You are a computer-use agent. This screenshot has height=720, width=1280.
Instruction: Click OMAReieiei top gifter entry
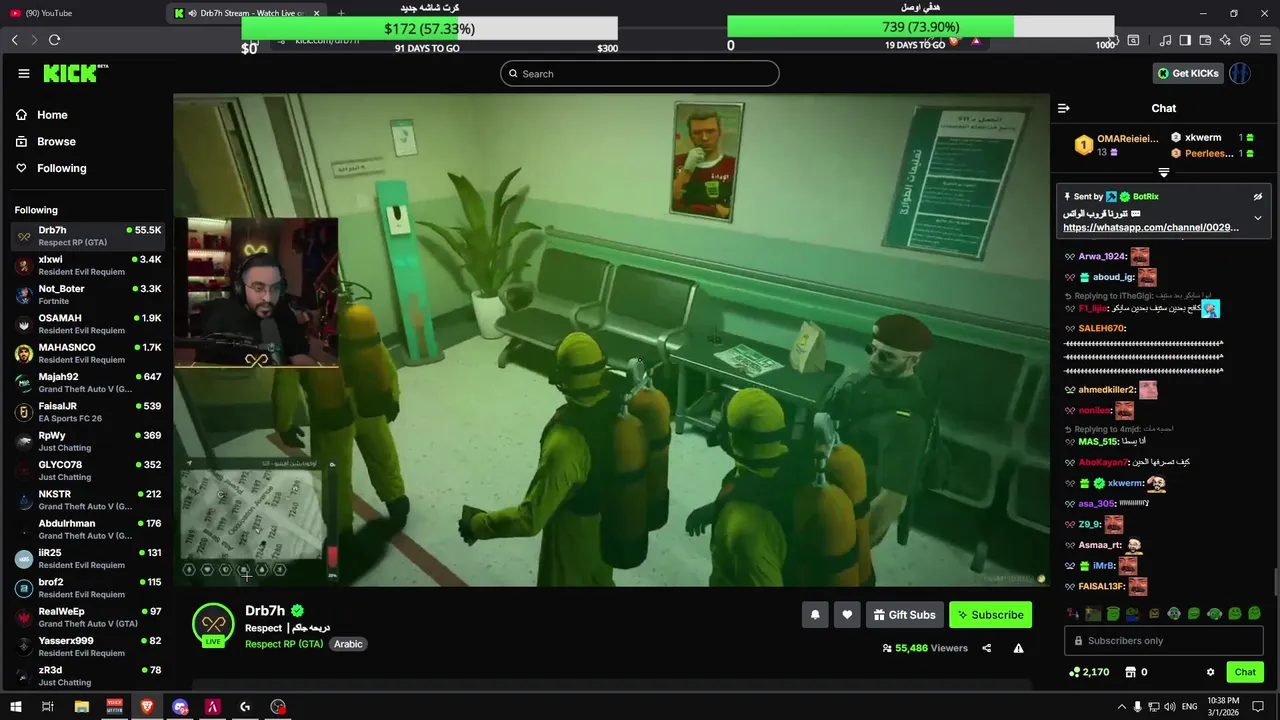tap(1116, 145)
